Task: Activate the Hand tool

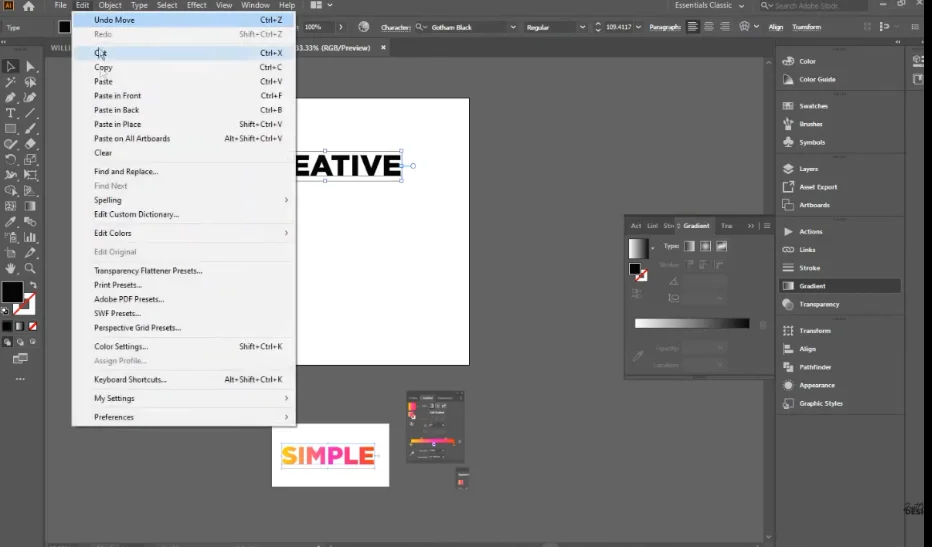Action: (x=10, y=269)
